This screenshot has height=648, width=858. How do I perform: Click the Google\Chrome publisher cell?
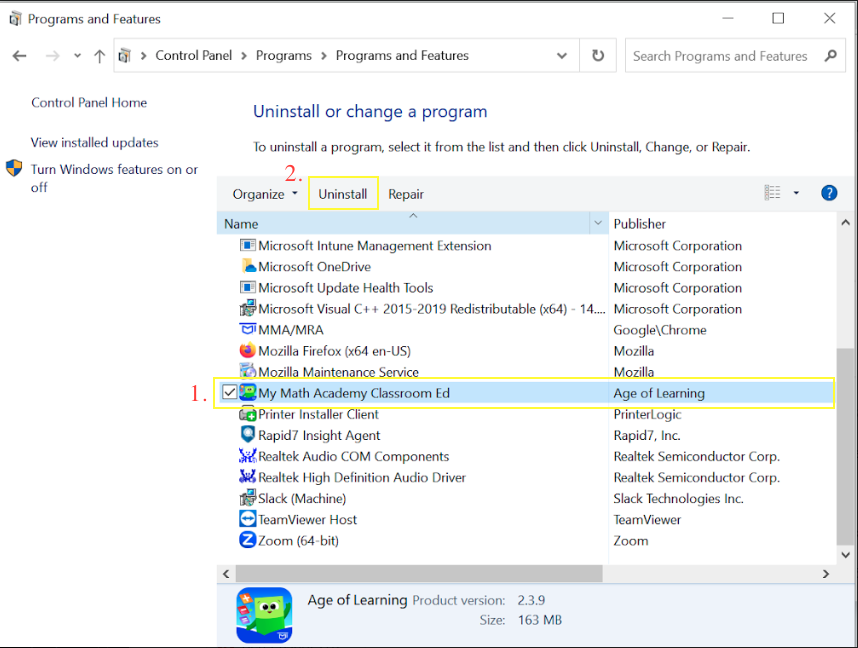tap(660, 329)
